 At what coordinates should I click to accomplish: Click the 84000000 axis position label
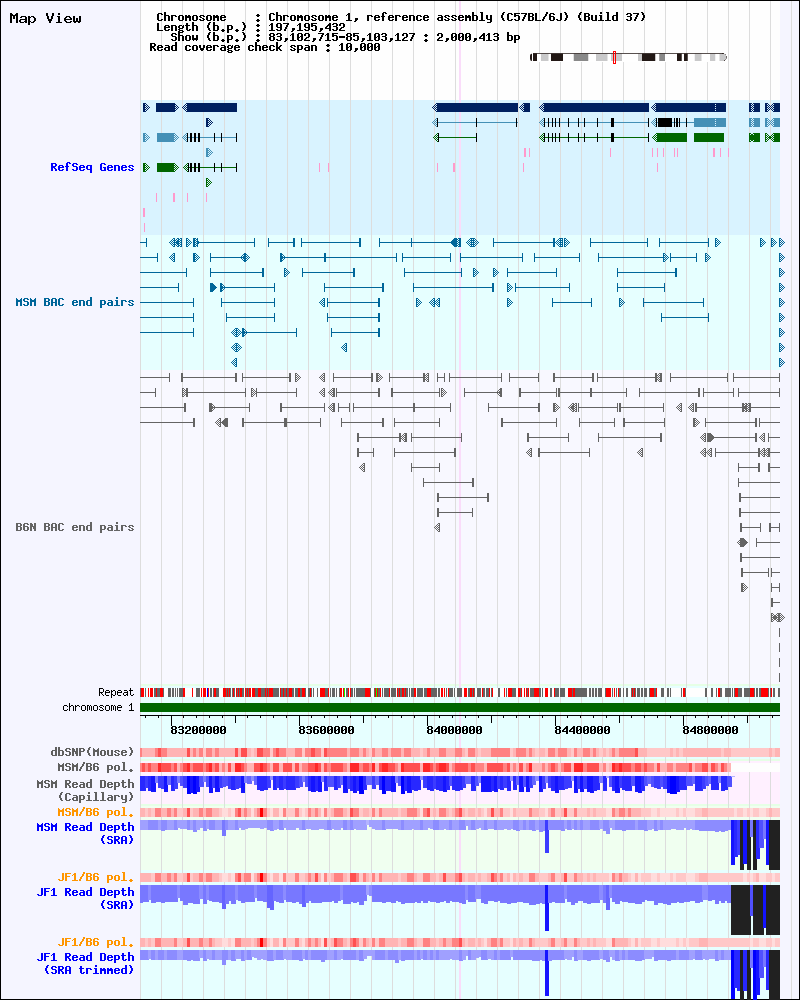coord(454,730)
